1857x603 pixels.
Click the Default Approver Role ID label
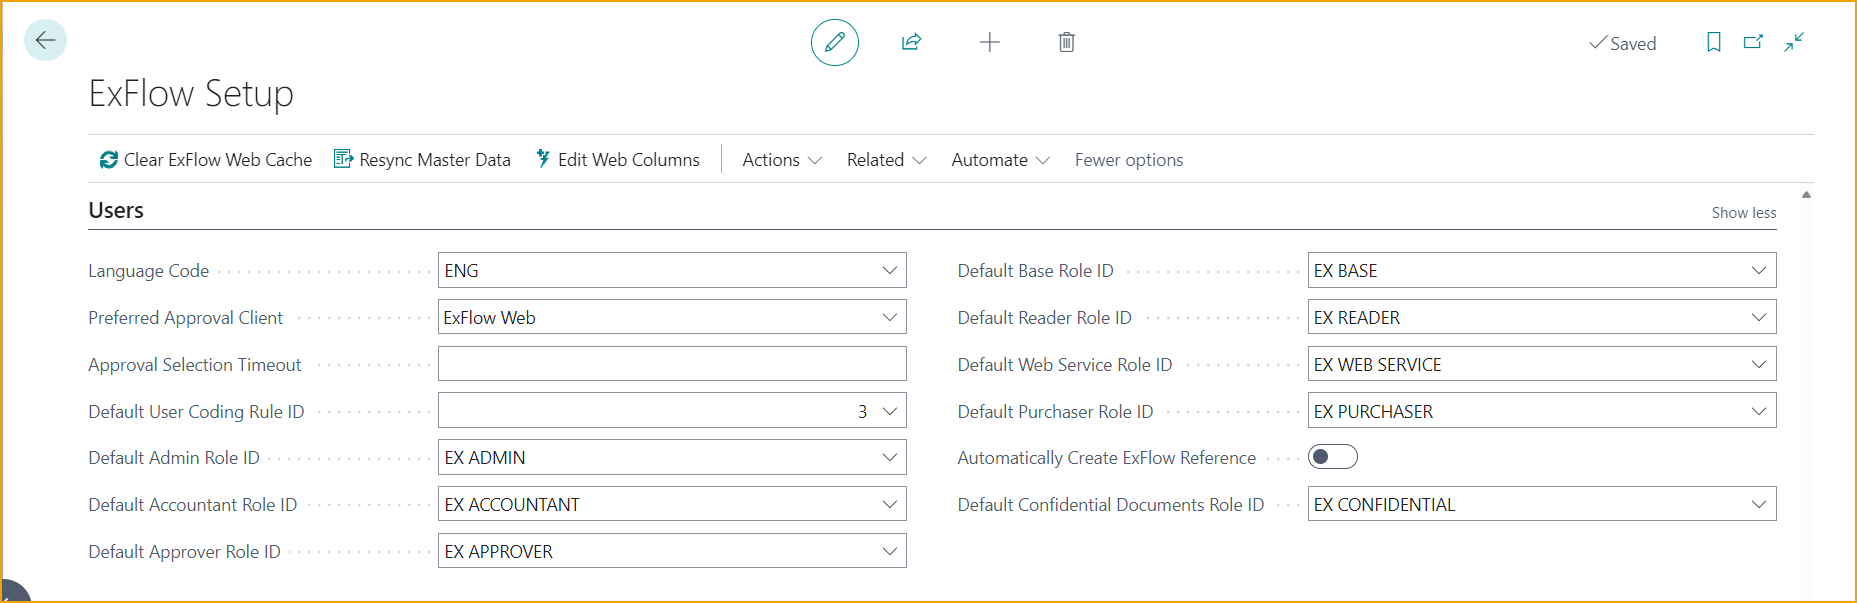184,552
